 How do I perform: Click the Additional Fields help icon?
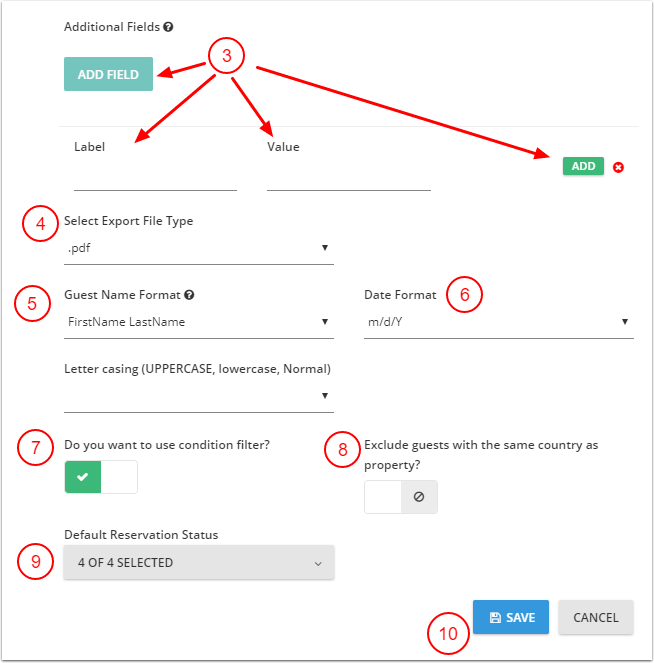click(x=168, y=27)
